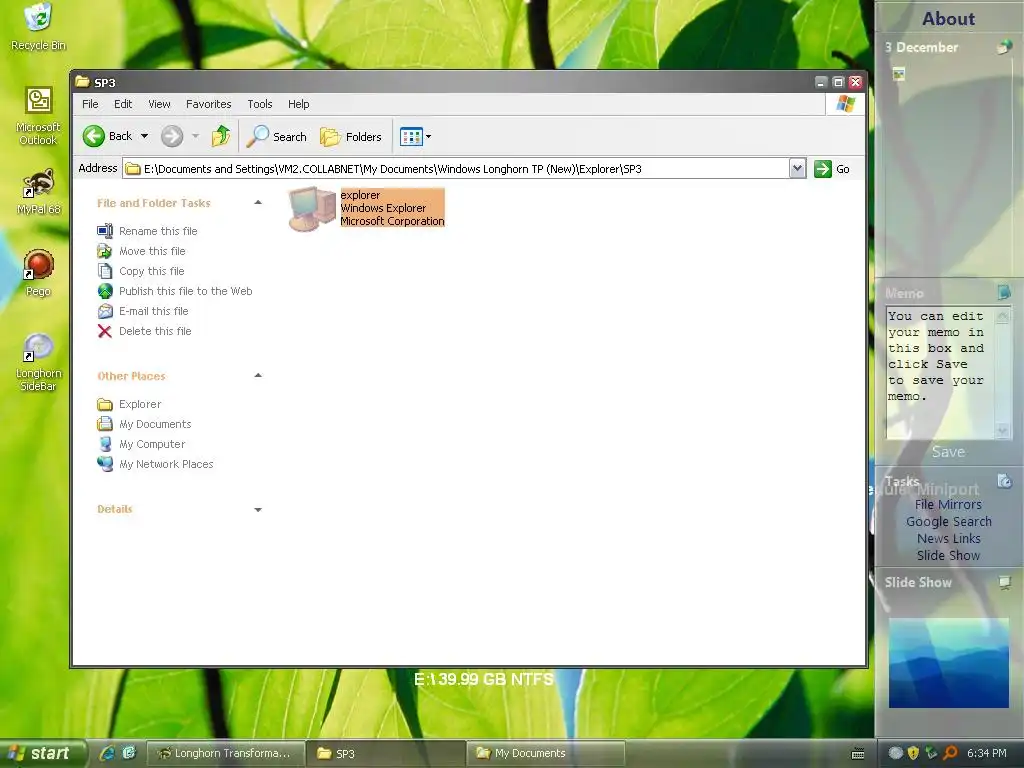The height and width of the screenshot is (768, 1024).
Task: Click the 3 December panel icon
Action: point(1004,47)
